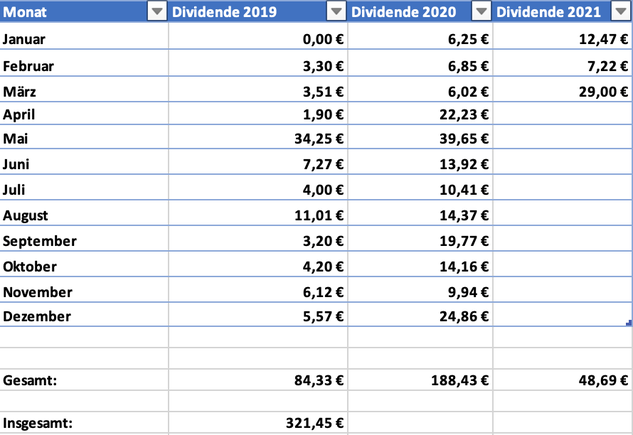Image resolution: width=633 pixels, height=435 pixels.
Task: Select the 2019 total 84,33 €
Action: pyautogui.click(x=258, y=380)
